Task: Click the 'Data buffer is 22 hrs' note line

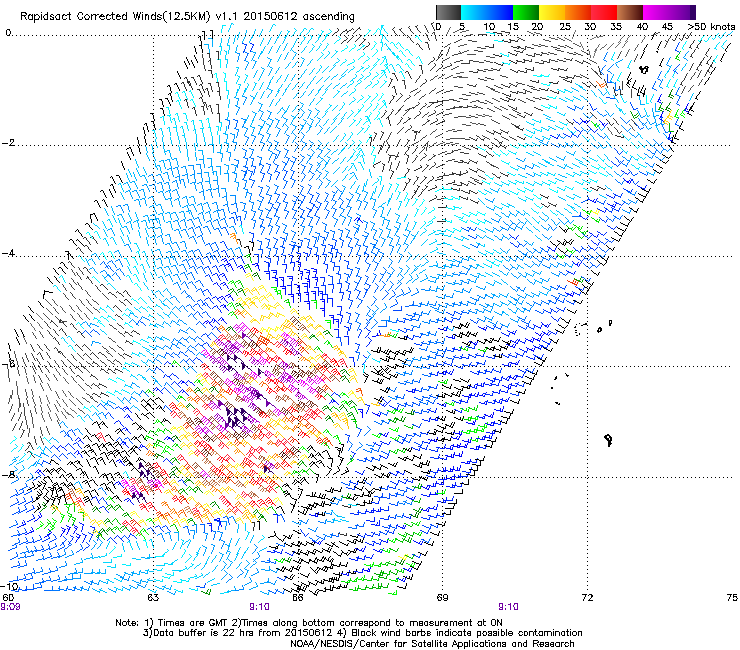Action: pos(362,633)
